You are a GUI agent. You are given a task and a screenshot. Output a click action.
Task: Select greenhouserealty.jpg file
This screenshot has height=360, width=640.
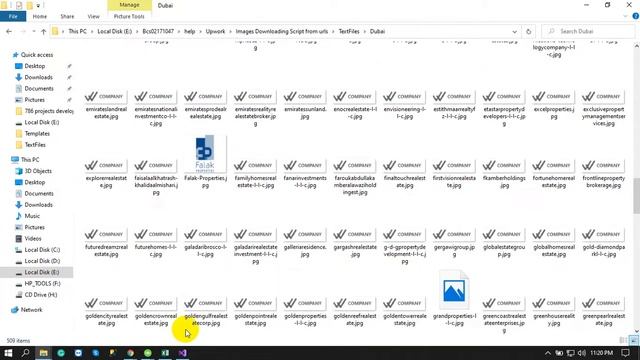553,312
